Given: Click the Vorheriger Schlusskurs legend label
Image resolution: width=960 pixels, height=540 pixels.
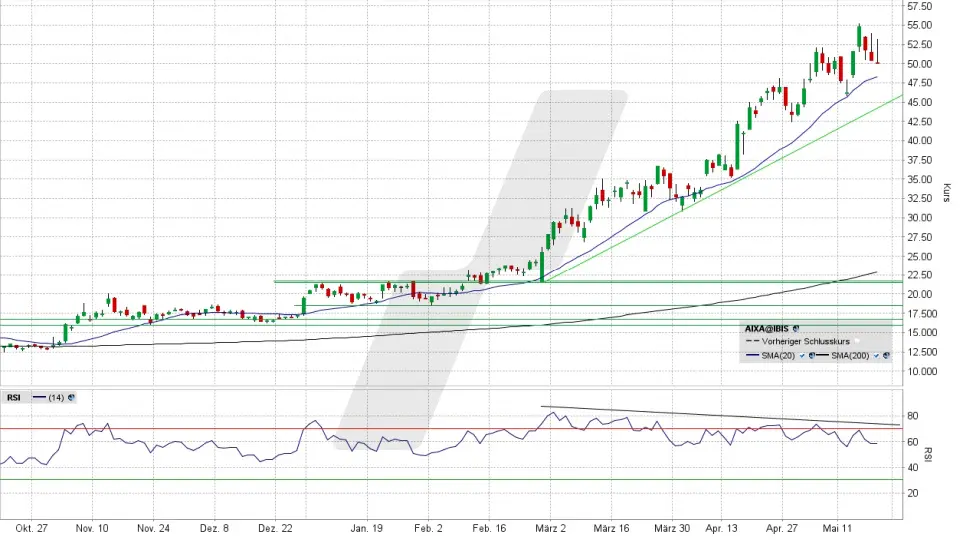Looking at the screenshot, I should pos(806,342).
